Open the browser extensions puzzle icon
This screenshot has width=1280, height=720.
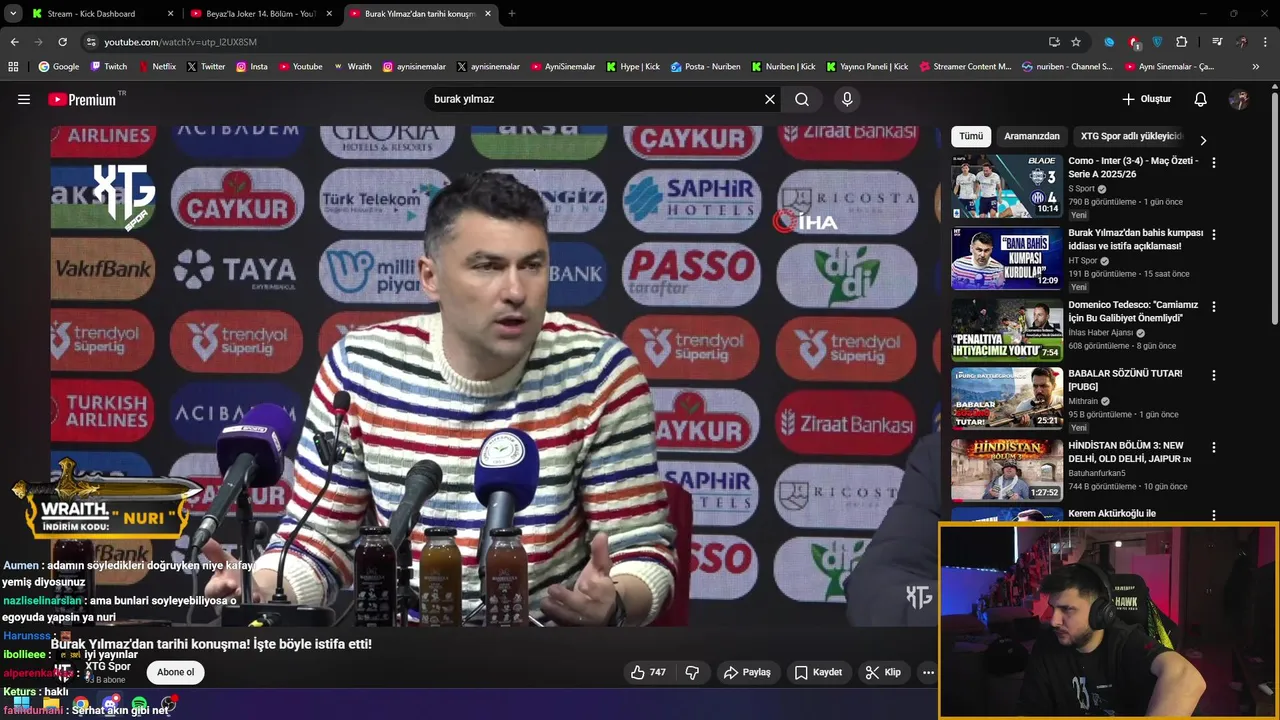pos(1182,42)
